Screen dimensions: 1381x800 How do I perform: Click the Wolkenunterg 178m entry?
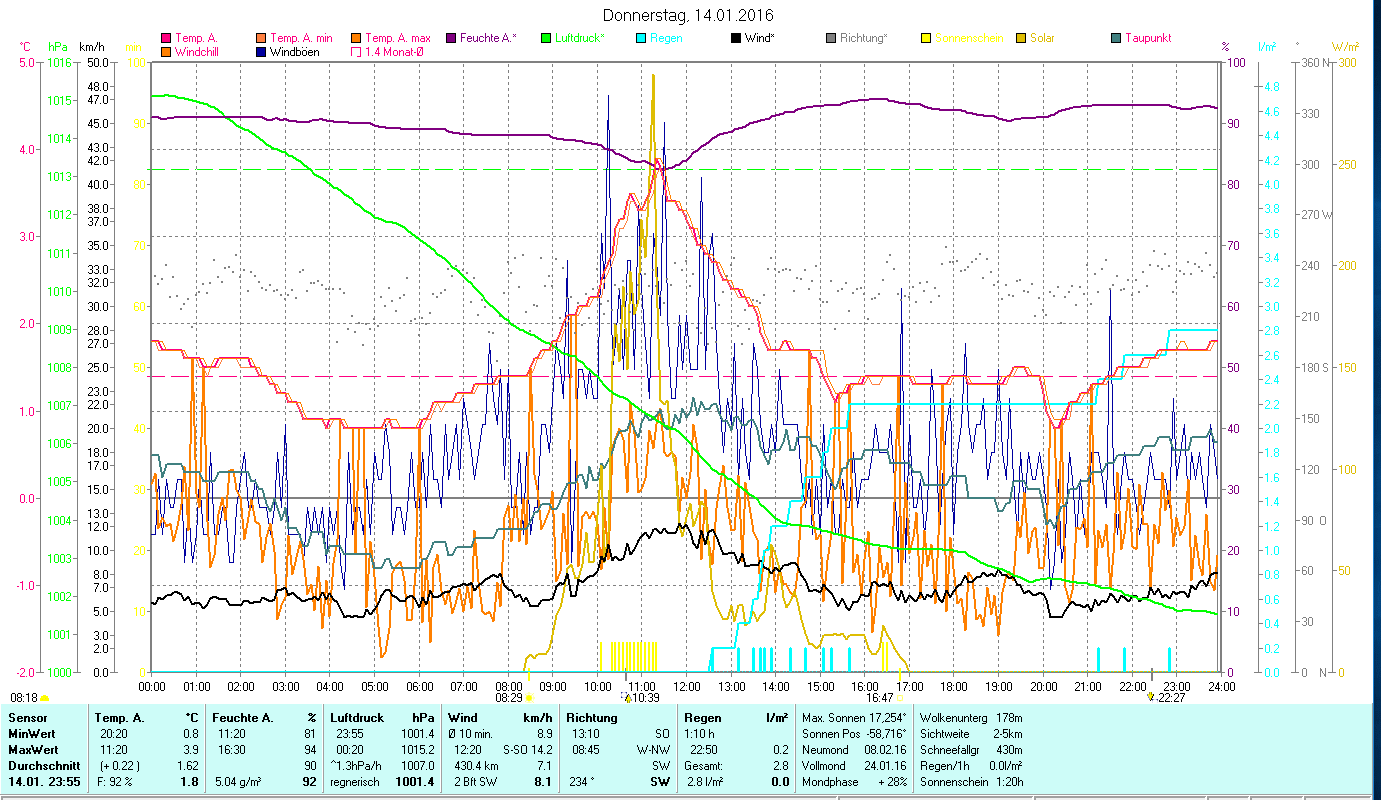[971, 717]
